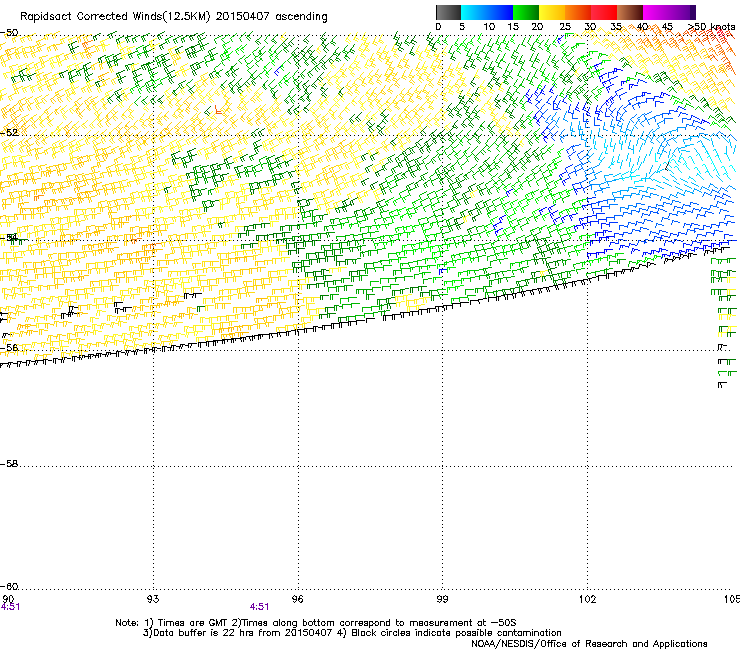Image resolution: width=740 pixels, height=650 pixels.
Task: Click the legend tick label '45'
Action: point(667,27)
